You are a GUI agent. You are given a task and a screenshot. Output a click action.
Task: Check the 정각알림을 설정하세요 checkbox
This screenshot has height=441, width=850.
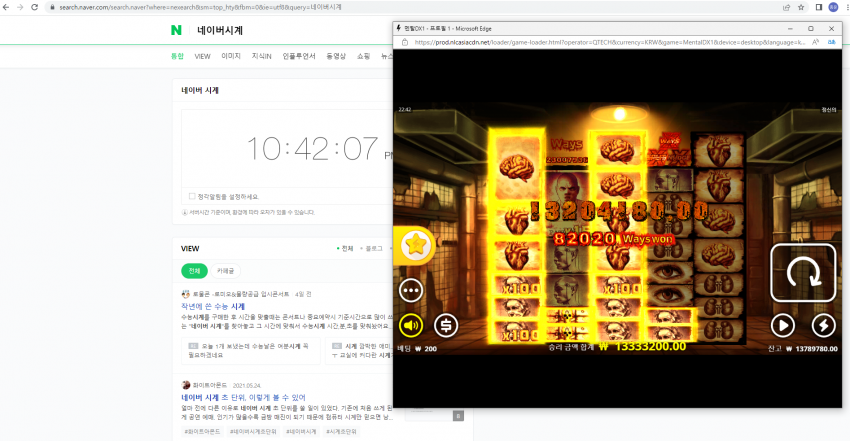click(192, 196)
